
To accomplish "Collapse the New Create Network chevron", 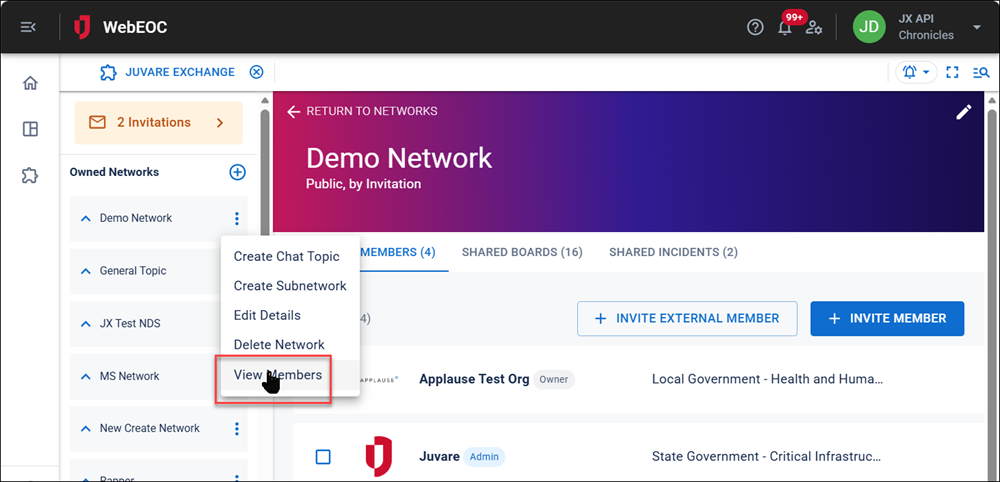I will (x=85, y=428).
